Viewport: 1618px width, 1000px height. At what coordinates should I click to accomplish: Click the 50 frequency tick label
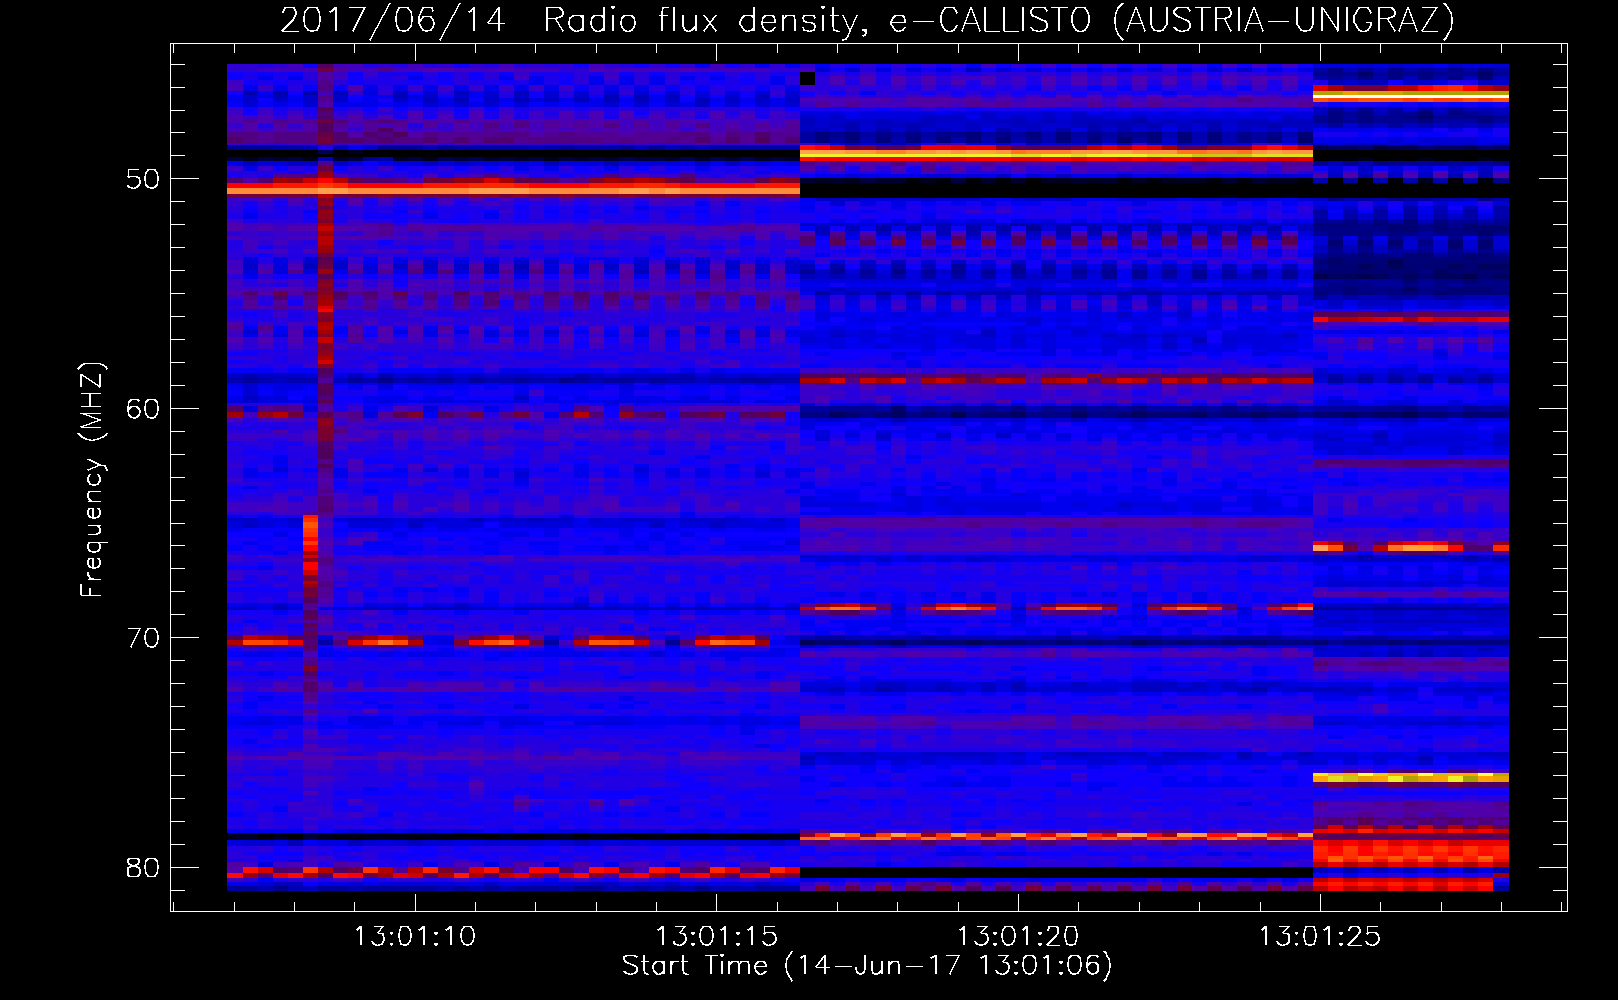tap(143, 179)
